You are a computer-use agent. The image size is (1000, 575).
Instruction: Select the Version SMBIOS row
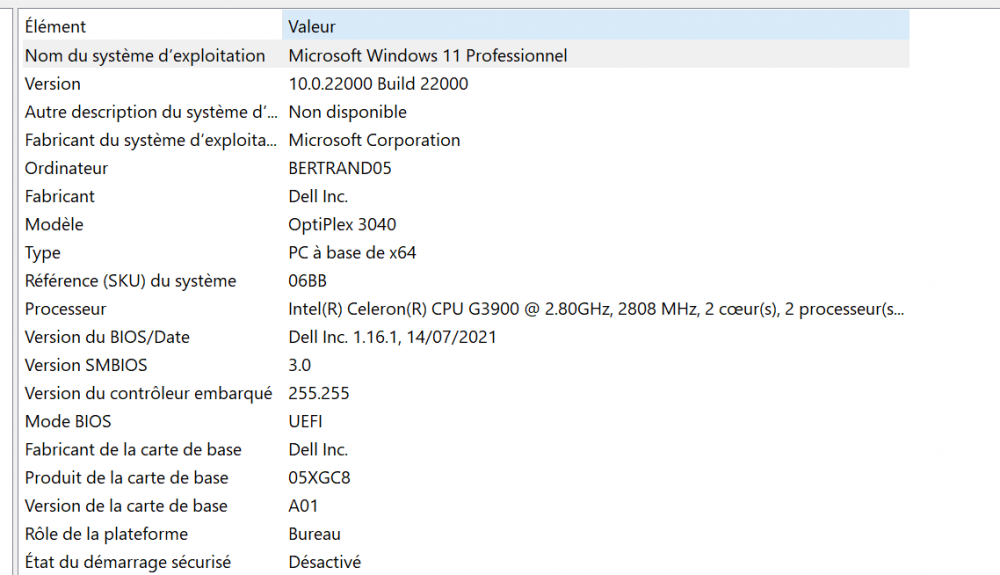coord(86,365)
